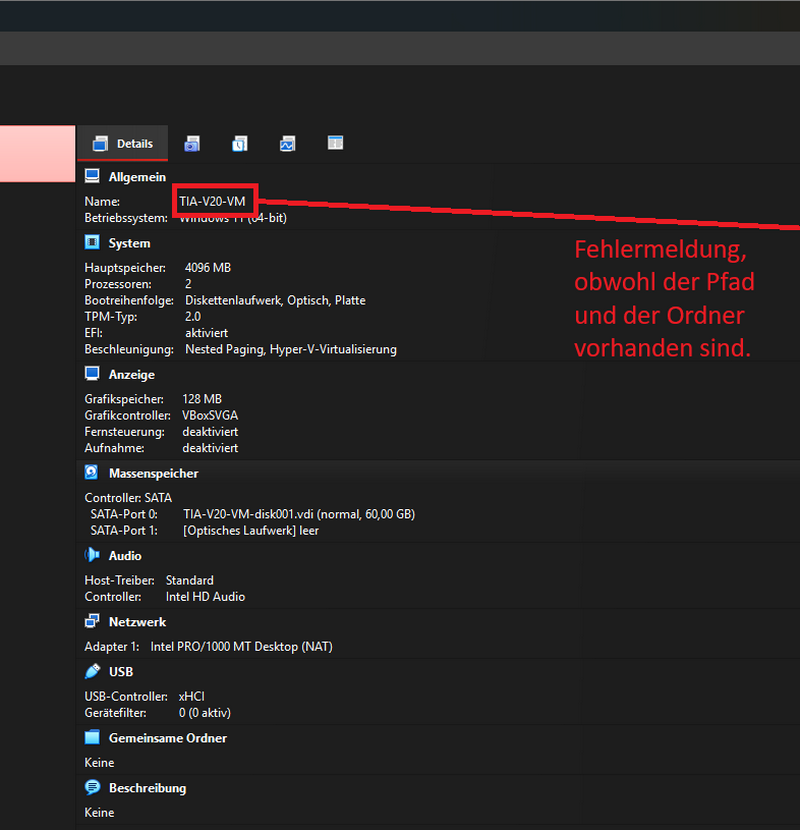Click the Massenspeicher section icon
This screenshot has width=800, height=830.
[92, 472]
